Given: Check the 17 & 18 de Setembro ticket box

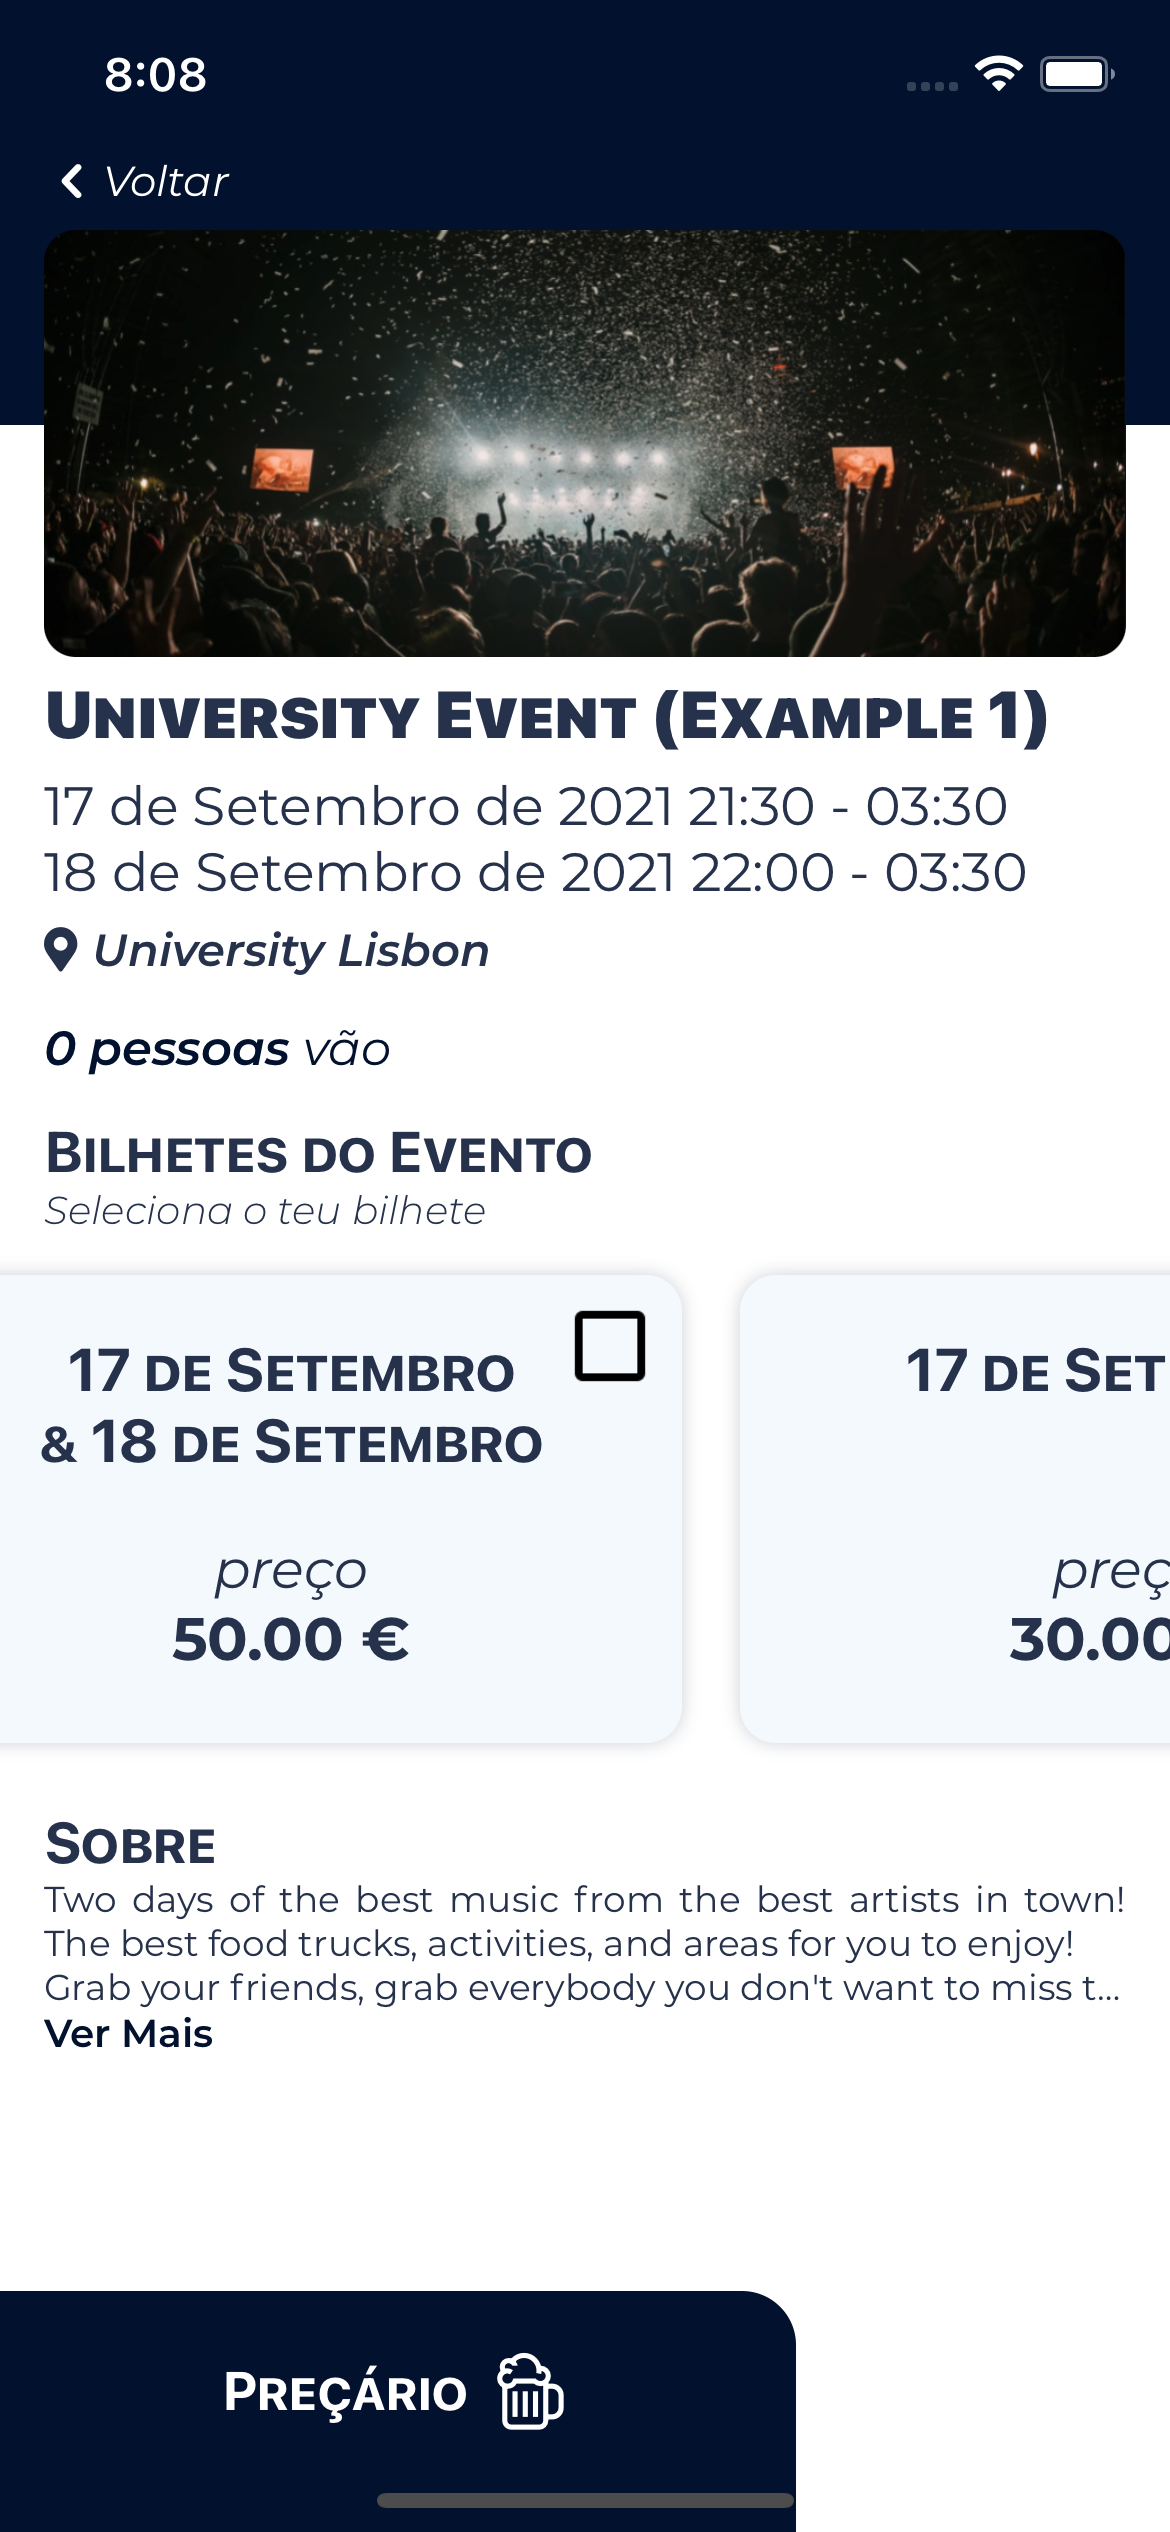Looking at the screenshot, I should [610, 1346].
